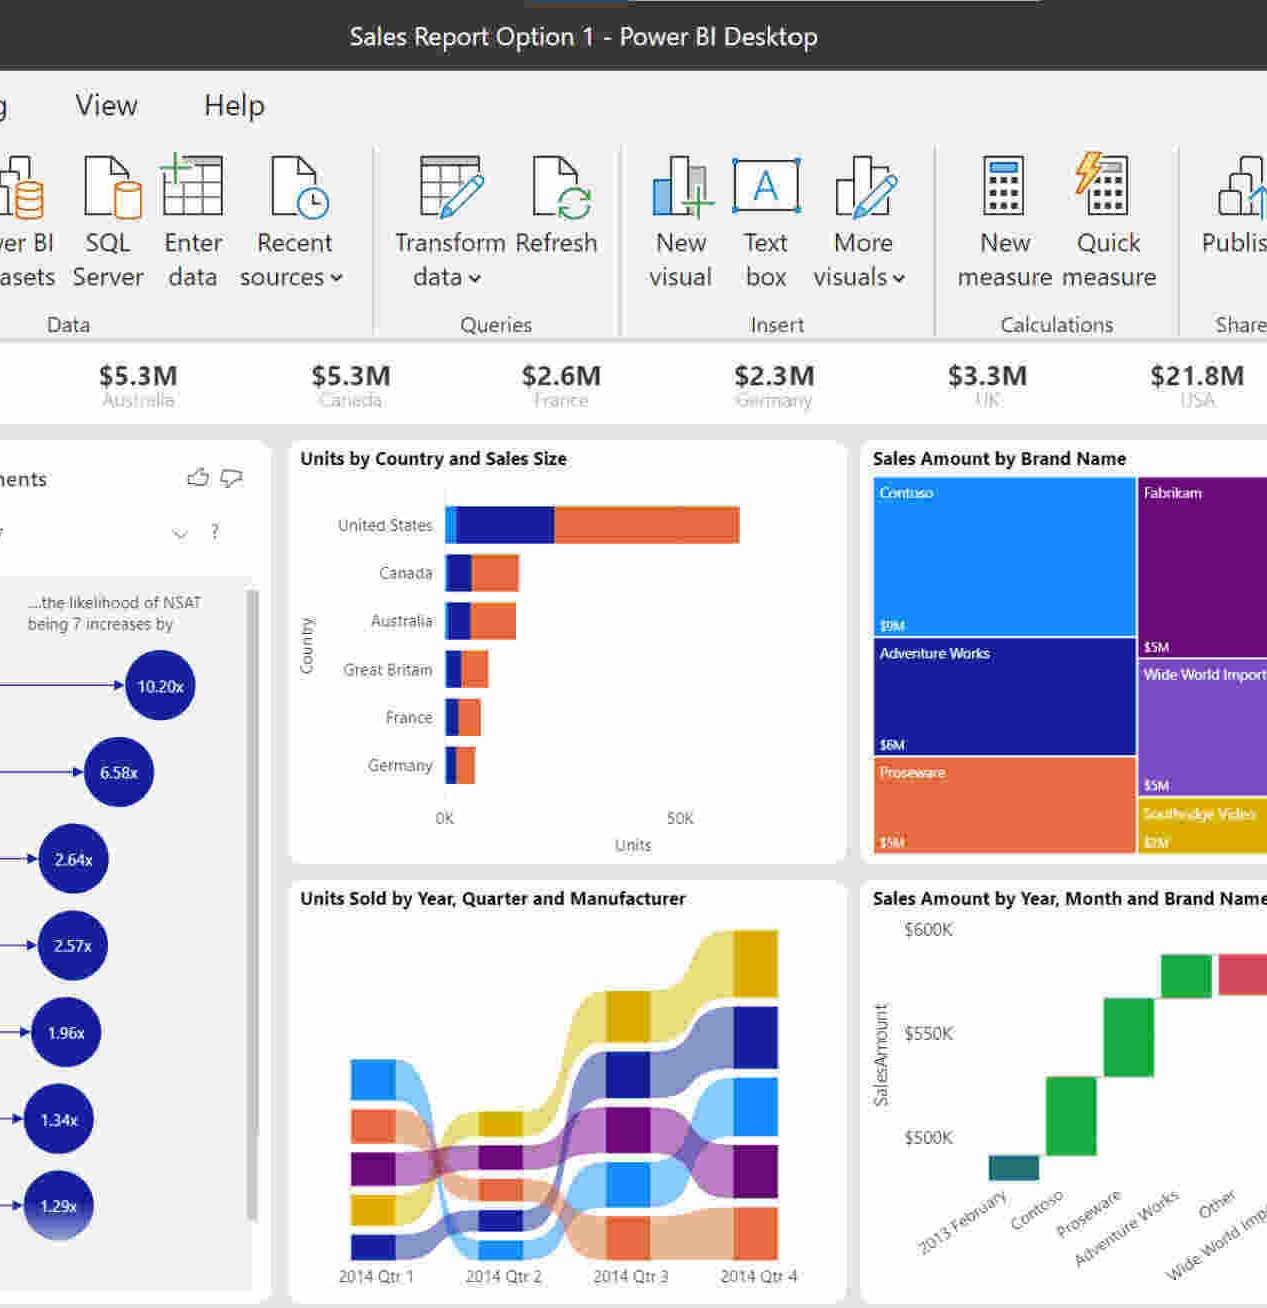Open the influencer panel chevron dropdown
1267x1308 pixels.
tap(180, 533)
